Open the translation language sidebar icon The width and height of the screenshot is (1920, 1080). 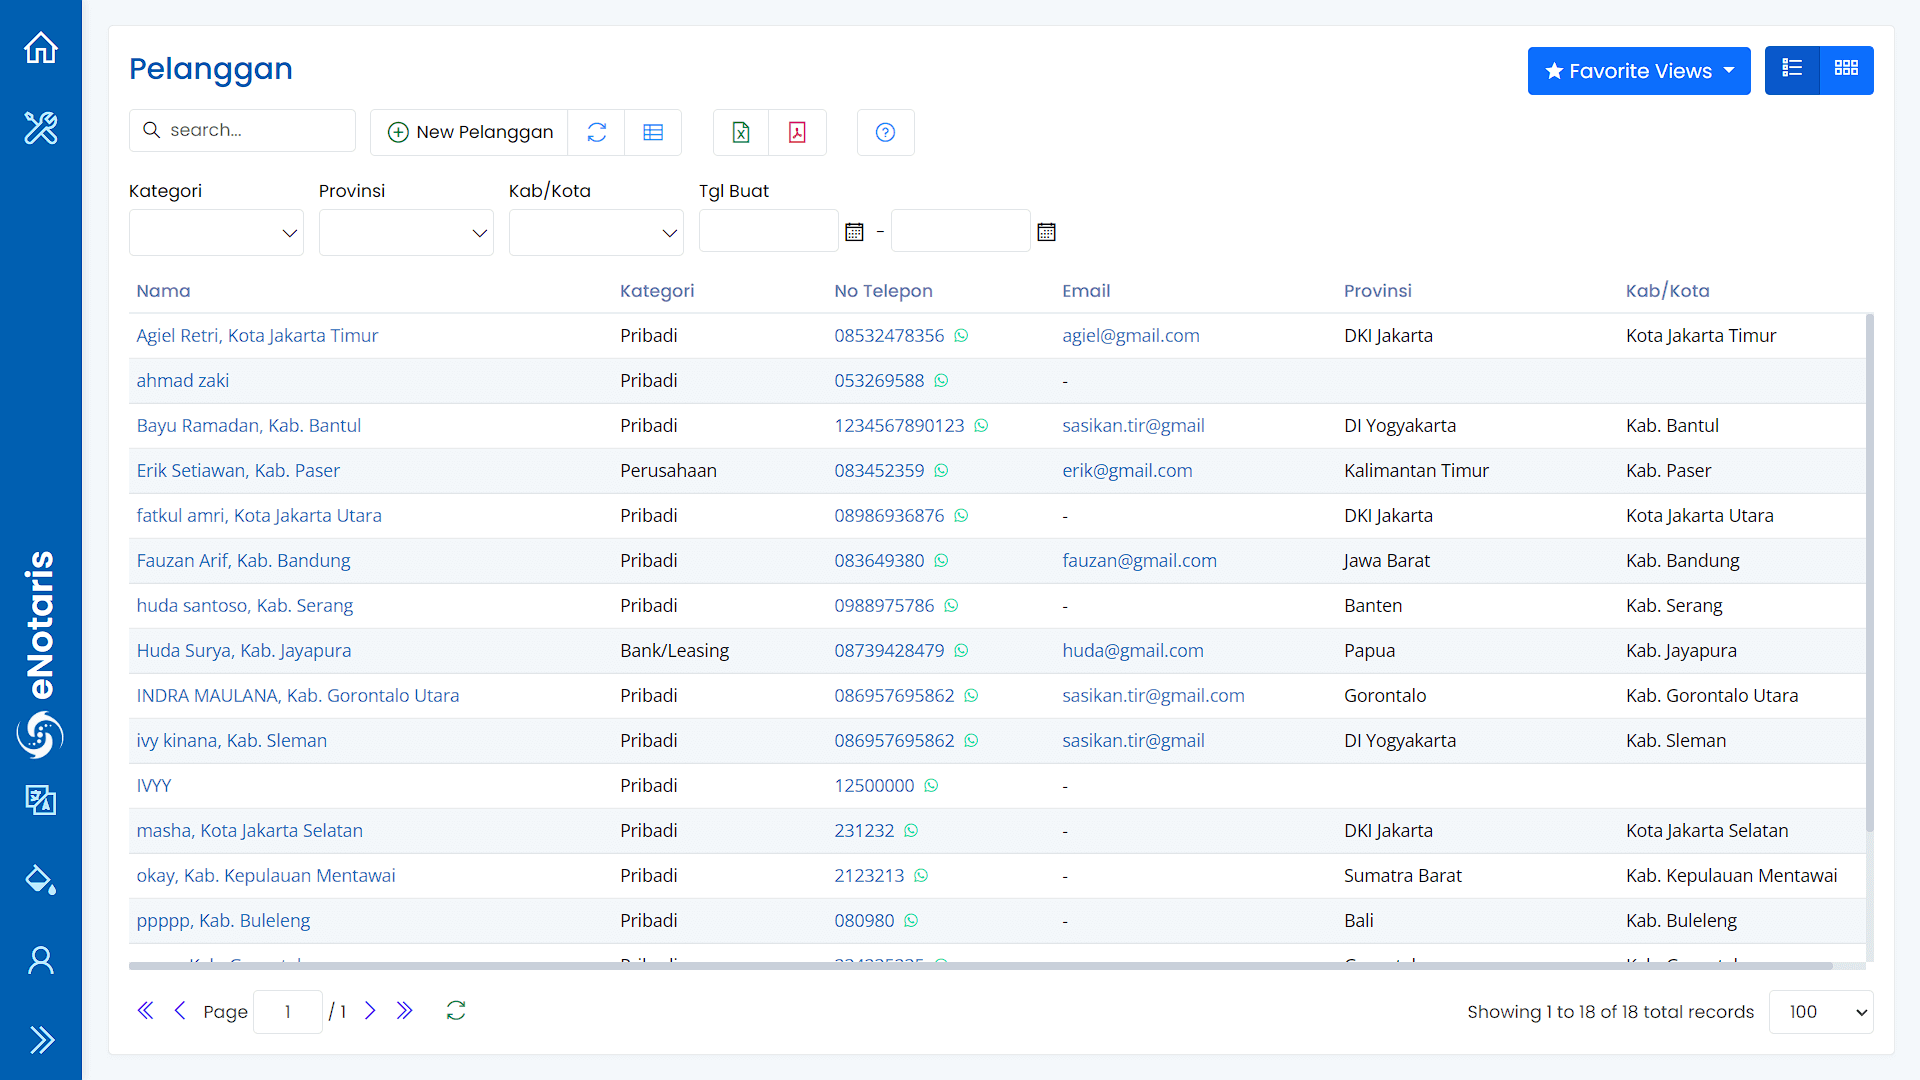click(x=41, y=800)
